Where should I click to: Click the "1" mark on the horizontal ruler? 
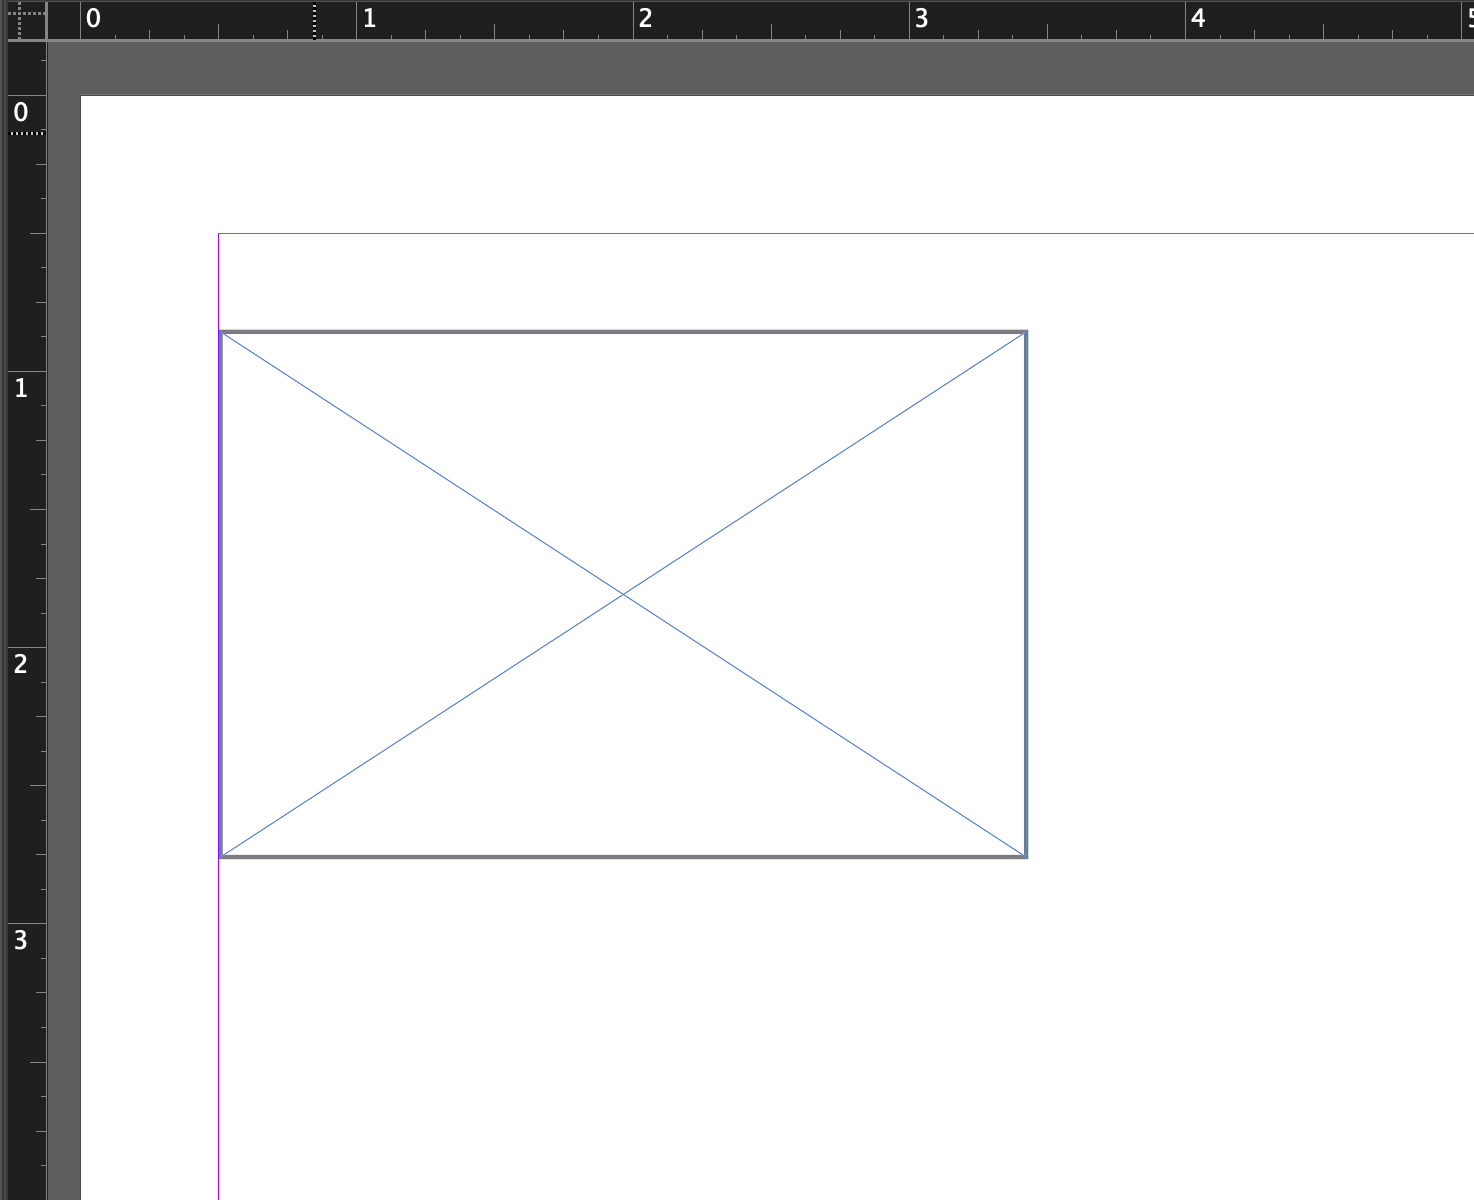(x=370, y=18)
